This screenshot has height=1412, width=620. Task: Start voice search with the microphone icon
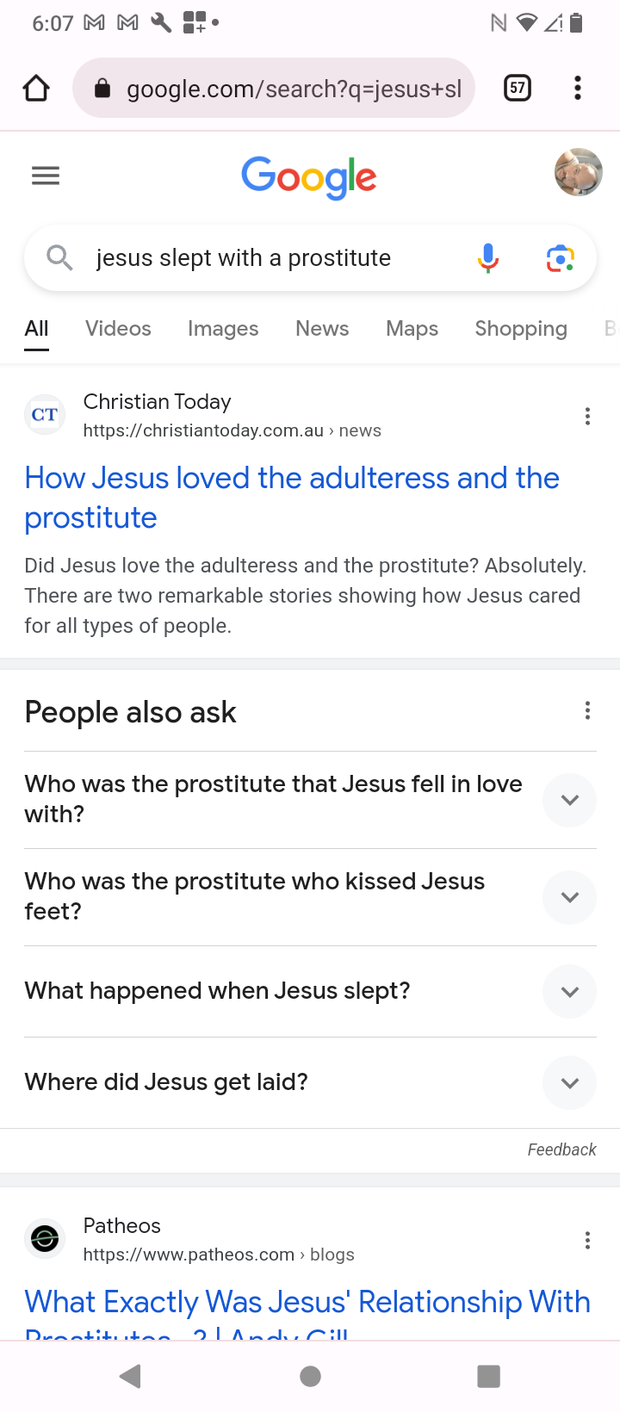click(x=488, y=258)
